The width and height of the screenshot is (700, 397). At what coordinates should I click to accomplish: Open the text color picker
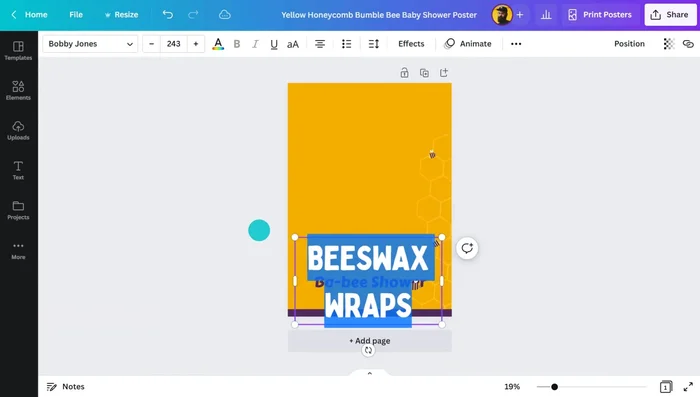(x=218, y=44)
